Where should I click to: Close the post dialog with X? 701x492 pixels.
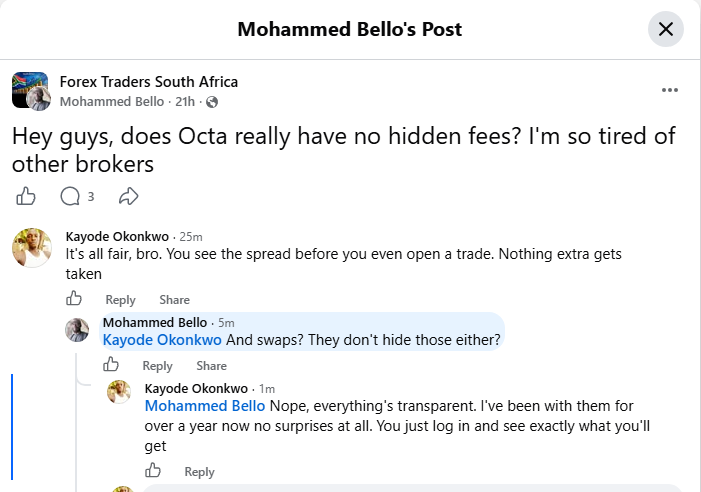pos(666,29)
